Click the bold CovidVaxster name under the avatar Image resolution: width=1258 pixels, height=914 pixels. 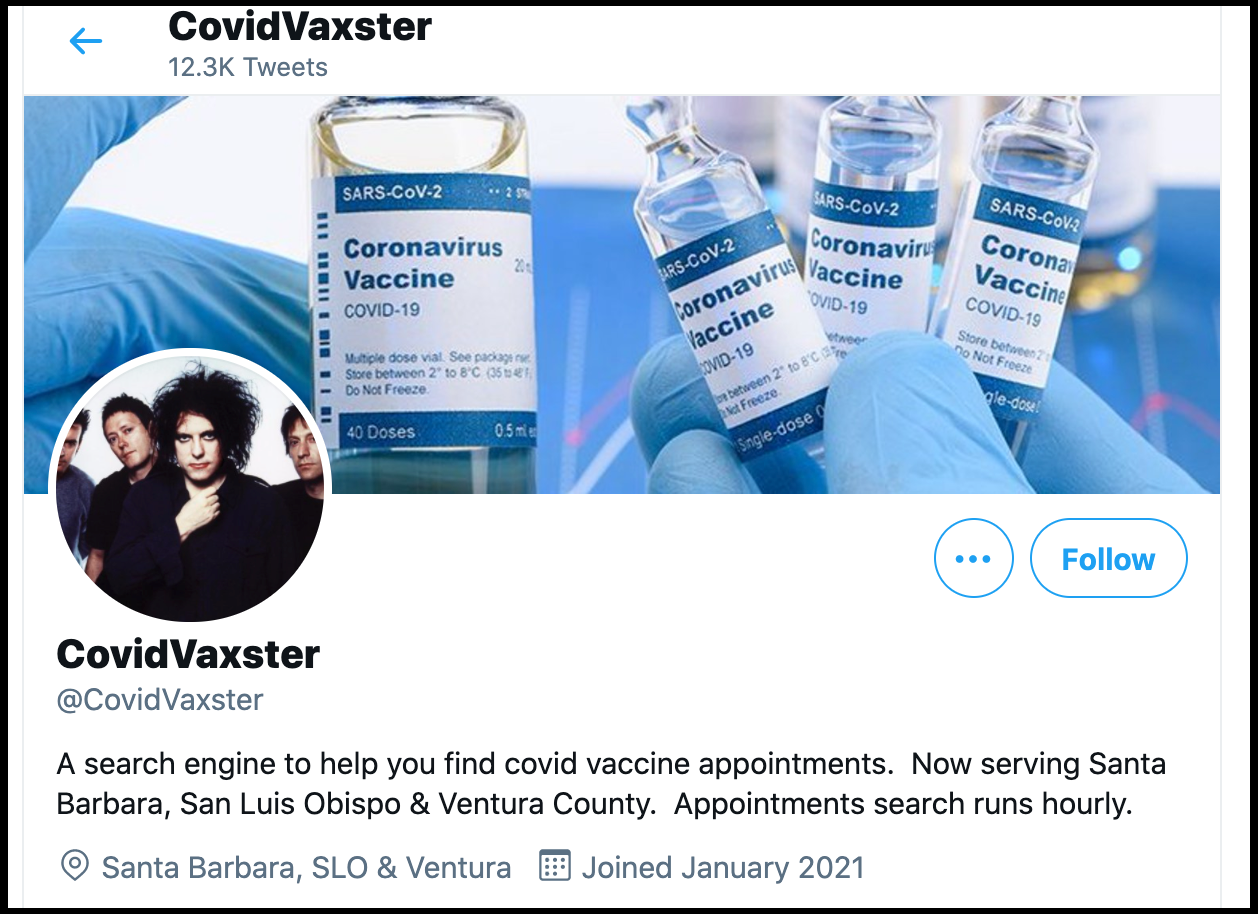188,654
